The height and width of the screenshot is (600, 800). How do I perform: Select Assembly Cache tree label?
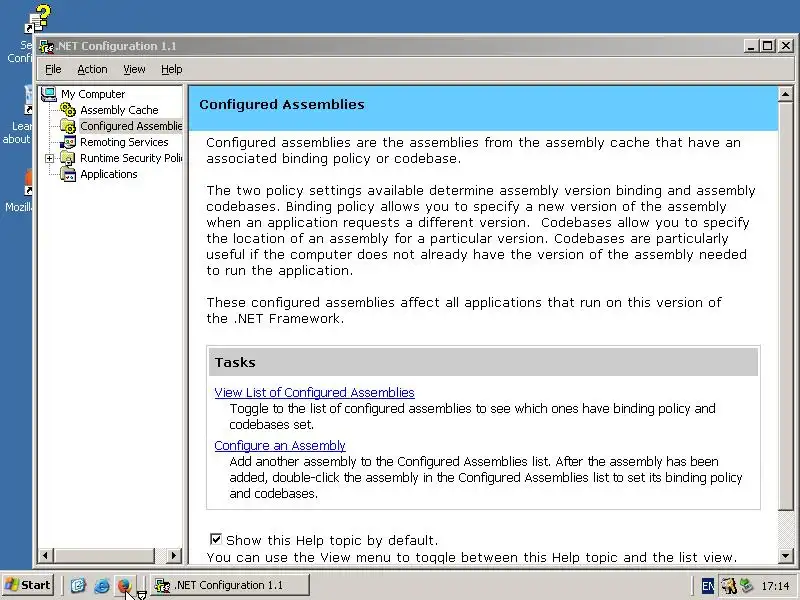point(119,110)
